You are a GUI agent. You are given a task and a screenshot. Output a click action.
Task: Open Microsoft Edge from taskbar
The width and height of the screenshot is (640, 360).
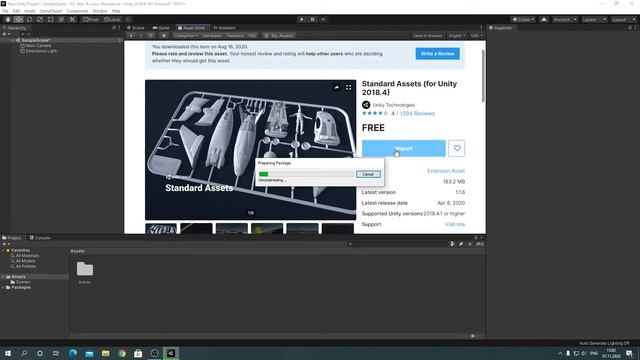73,353
